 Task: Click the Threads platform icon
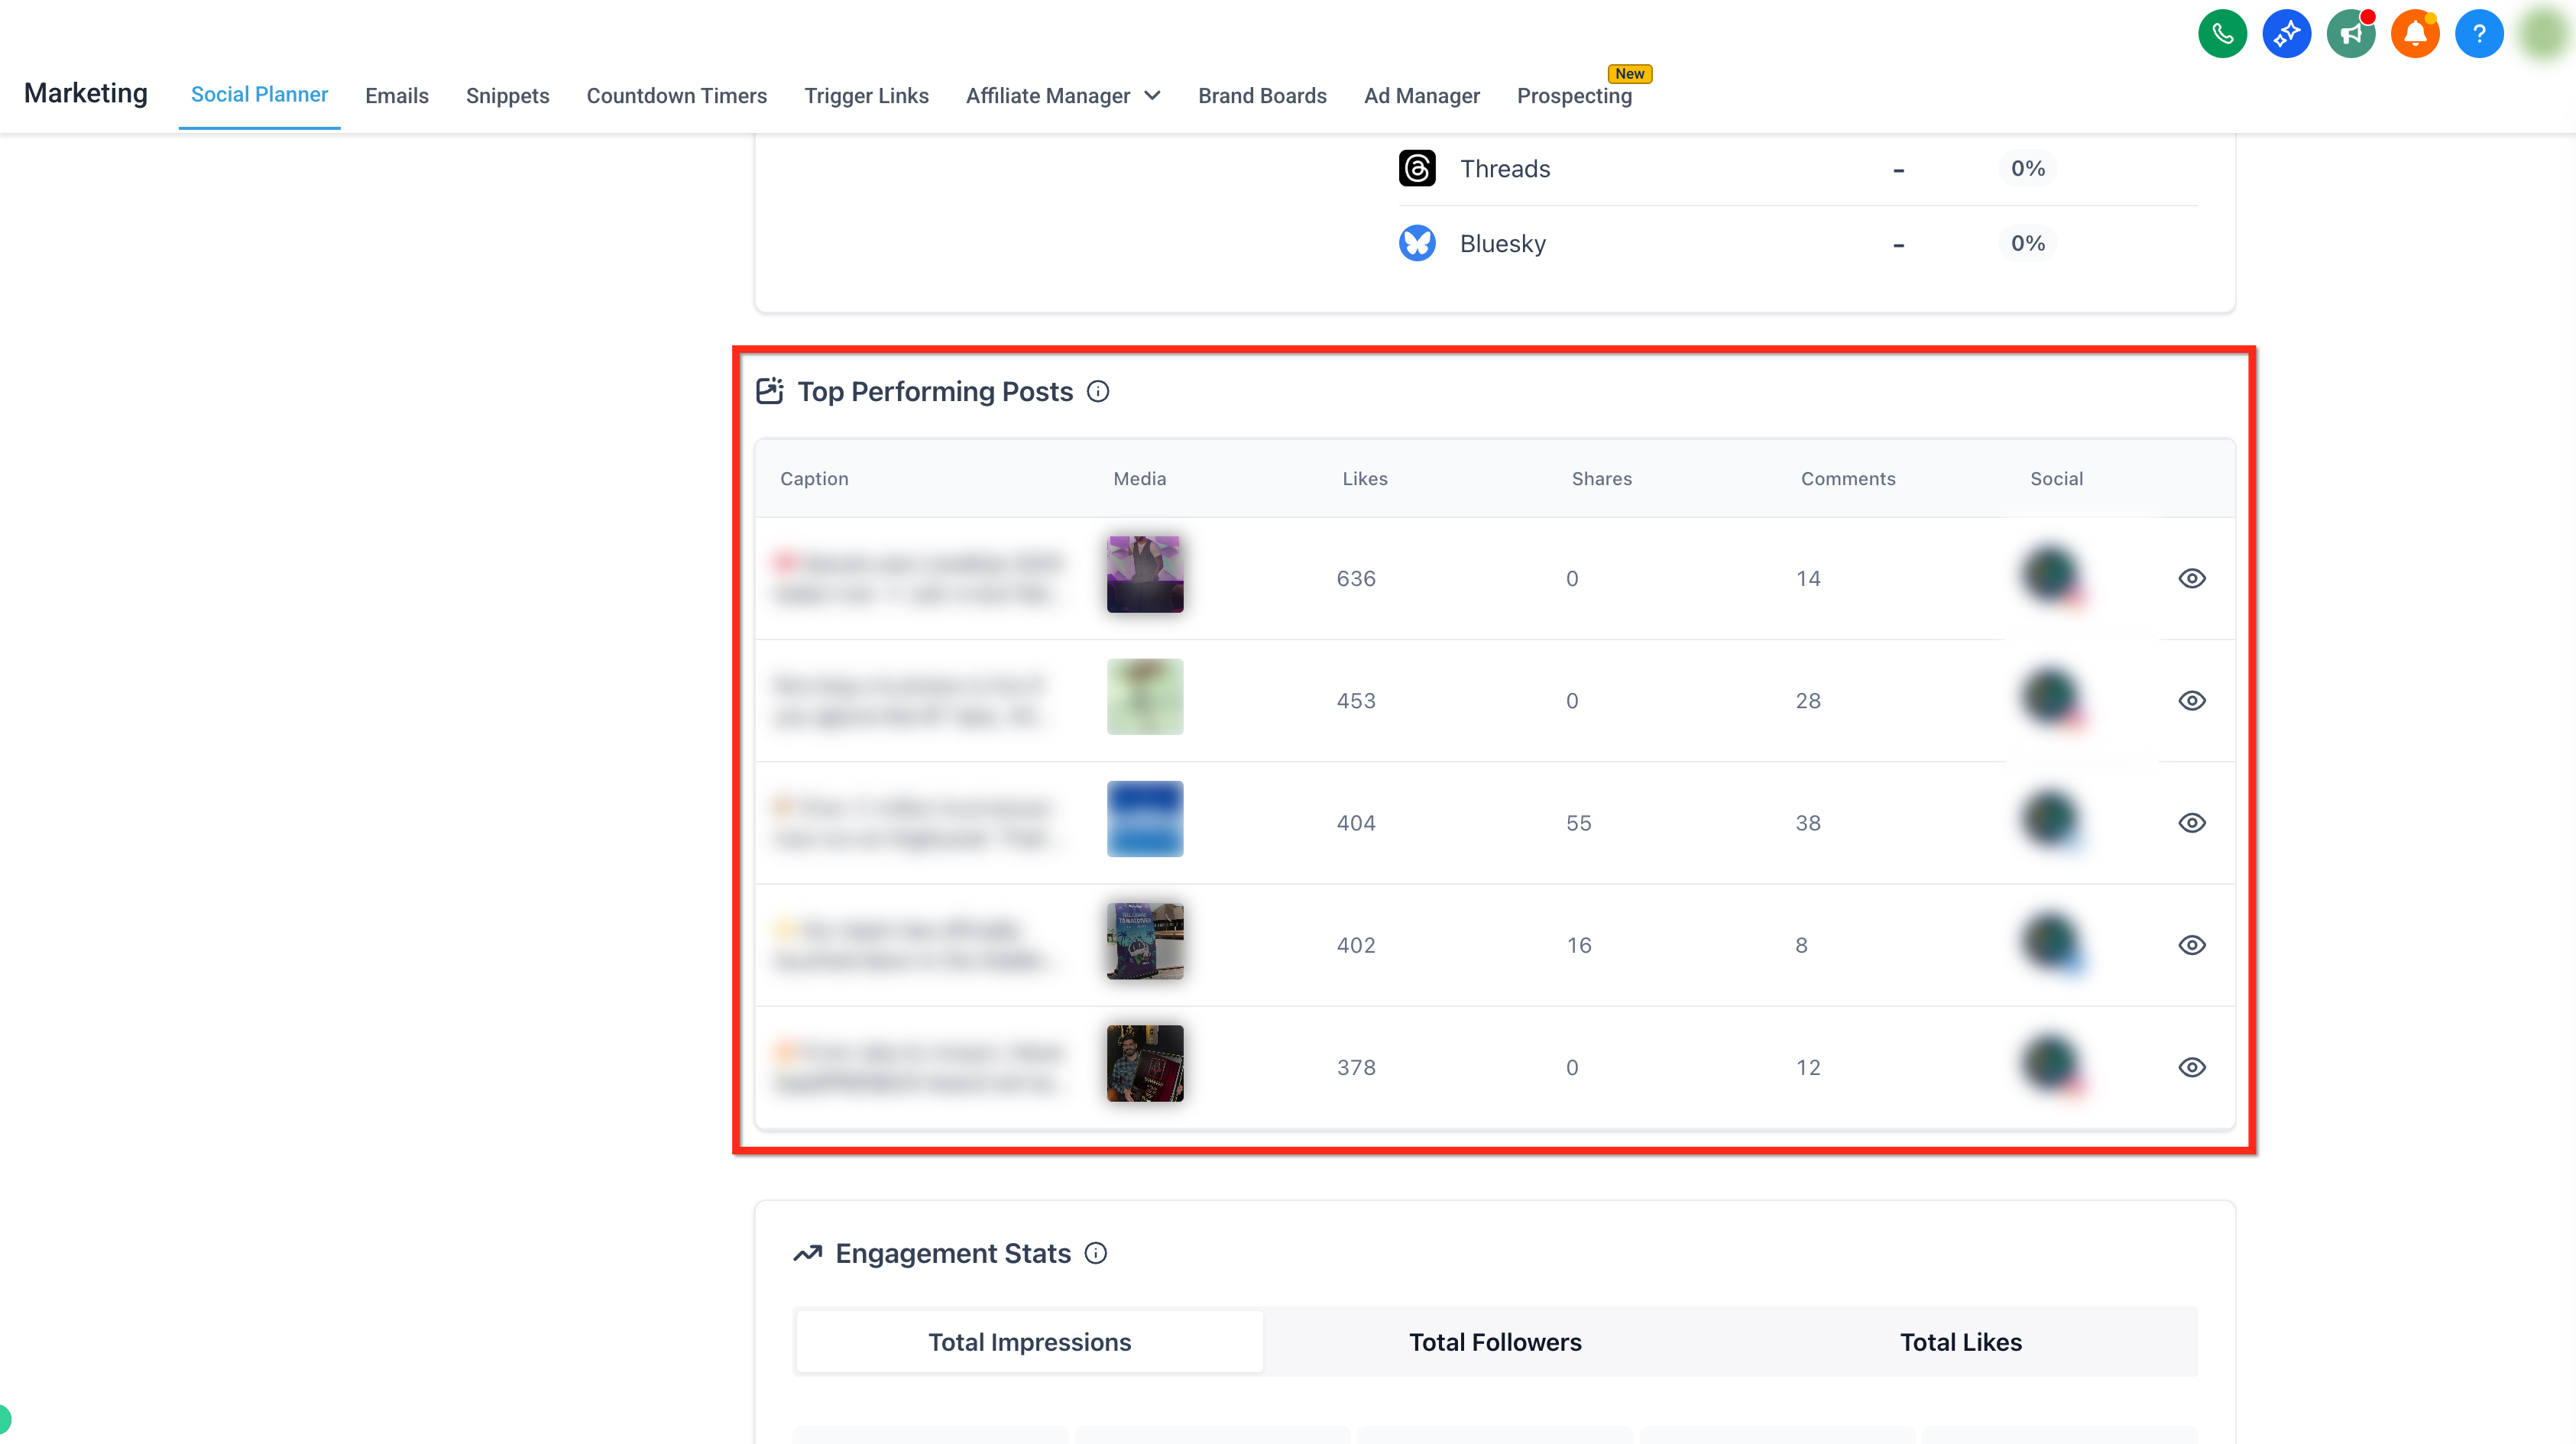(1417, 168)
